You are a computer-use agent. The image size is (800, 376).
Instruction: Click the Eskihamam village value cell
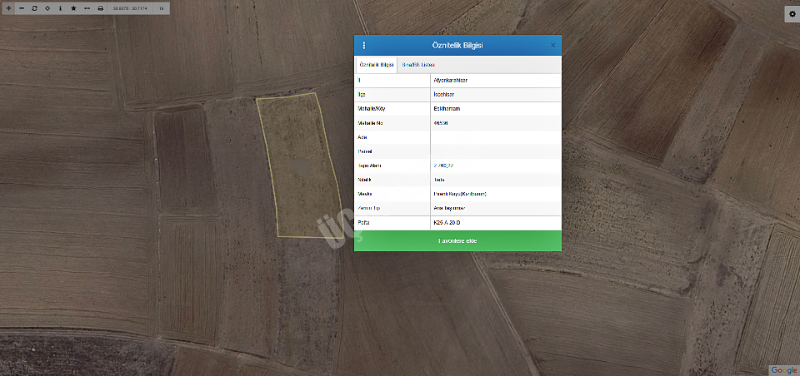pos(496,109)
